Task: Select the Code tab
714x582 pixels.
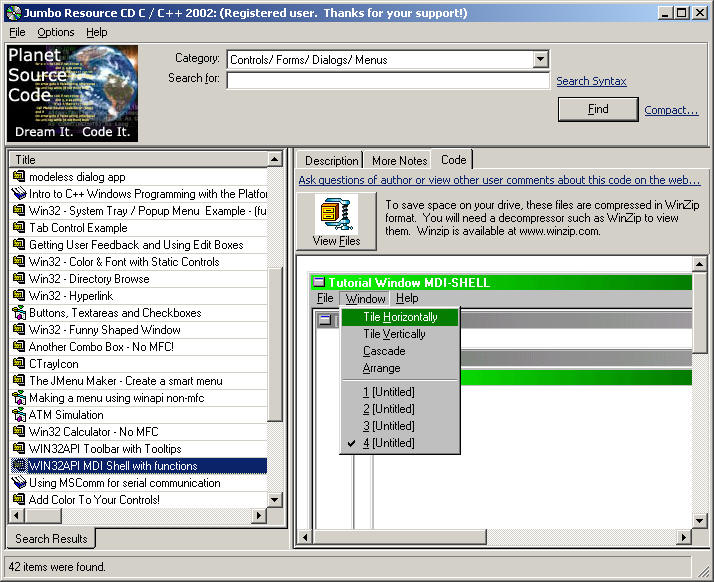Action: [453, 160]
